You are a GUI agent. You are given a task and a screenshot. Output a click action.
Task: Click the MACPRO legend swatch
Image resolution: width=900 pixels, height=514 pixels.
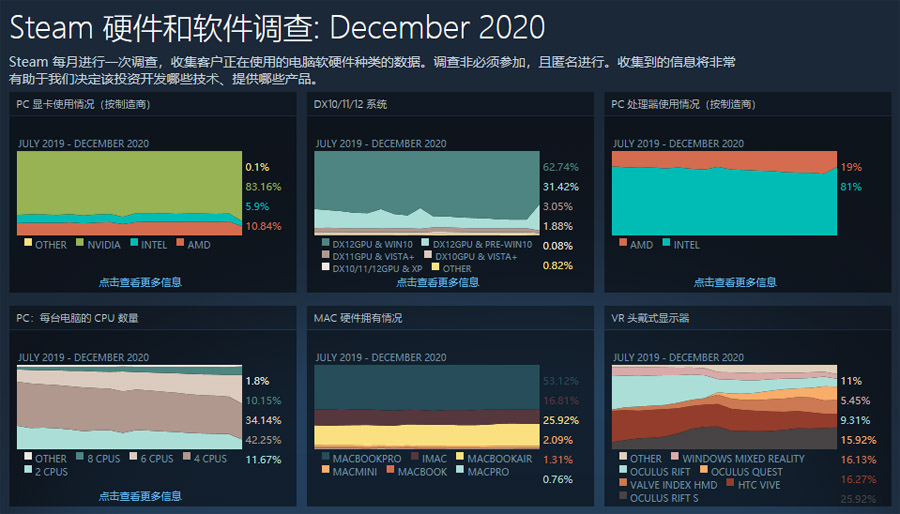460,469
